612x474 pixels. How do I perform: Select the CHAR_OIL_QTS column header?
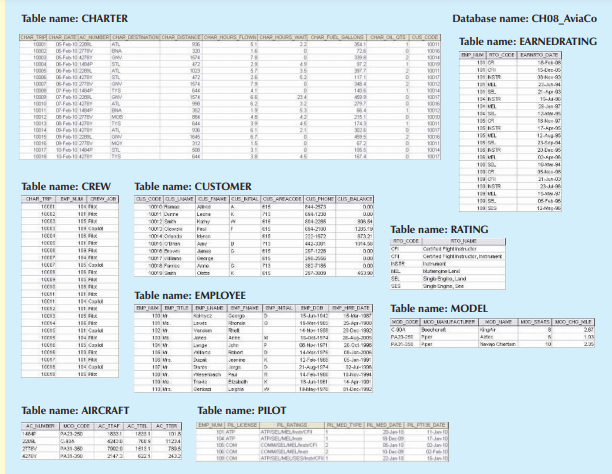(x=388, y=37)
